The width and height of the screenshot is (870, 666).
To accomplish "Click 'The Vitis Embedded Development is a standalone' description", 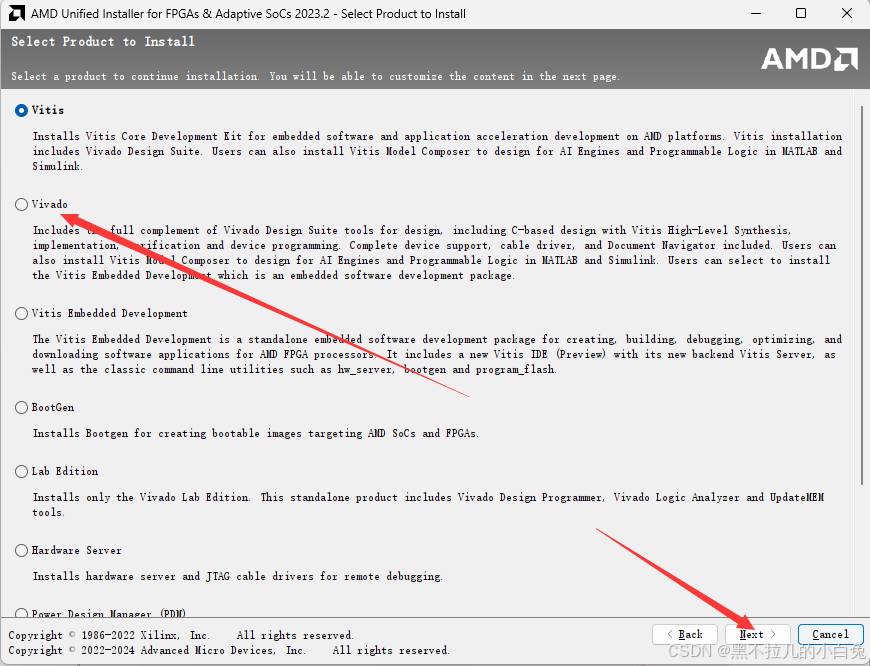I will [x=437, y=354].
